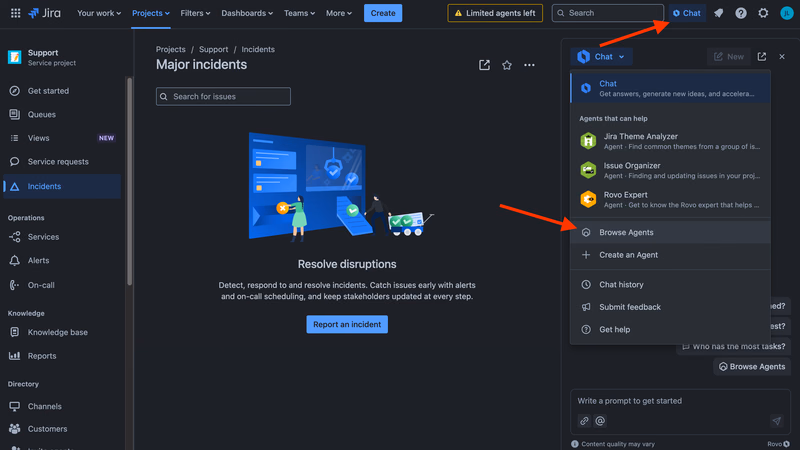Screen dimensions: 800x450
Task: Open Channels under Directory
Action: click(x=62, y=406)
